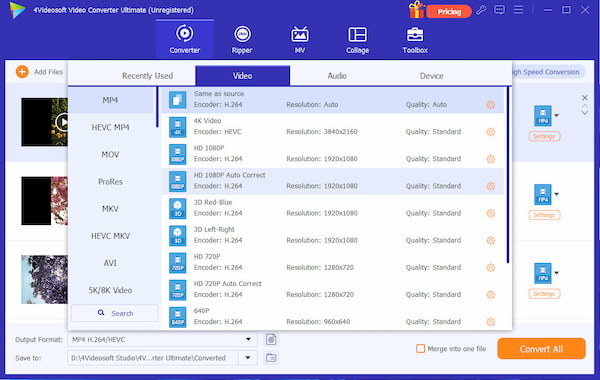Click the Pricing button
Image resolution: width=600 pixels, height=380 pixels.
pos(449,11)
